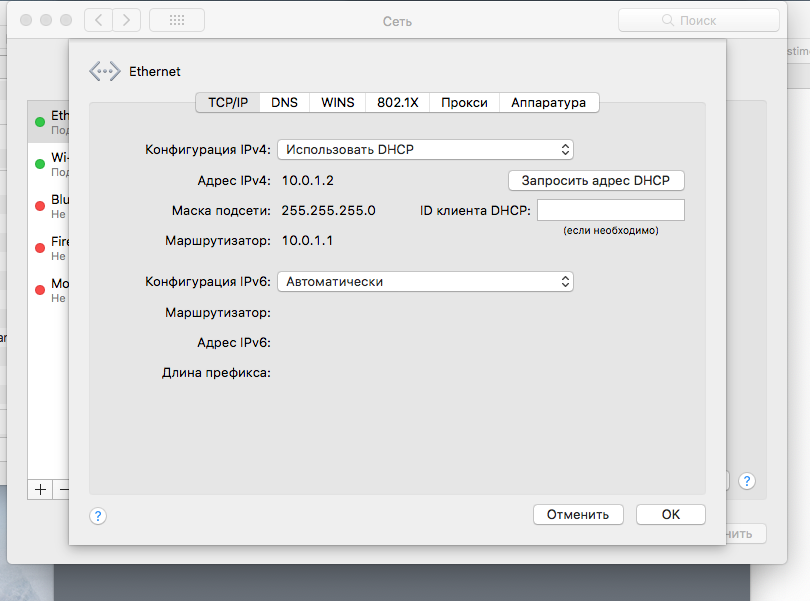Open help from dialog question mark icon

pyautogui.click(x=98, y=516)
